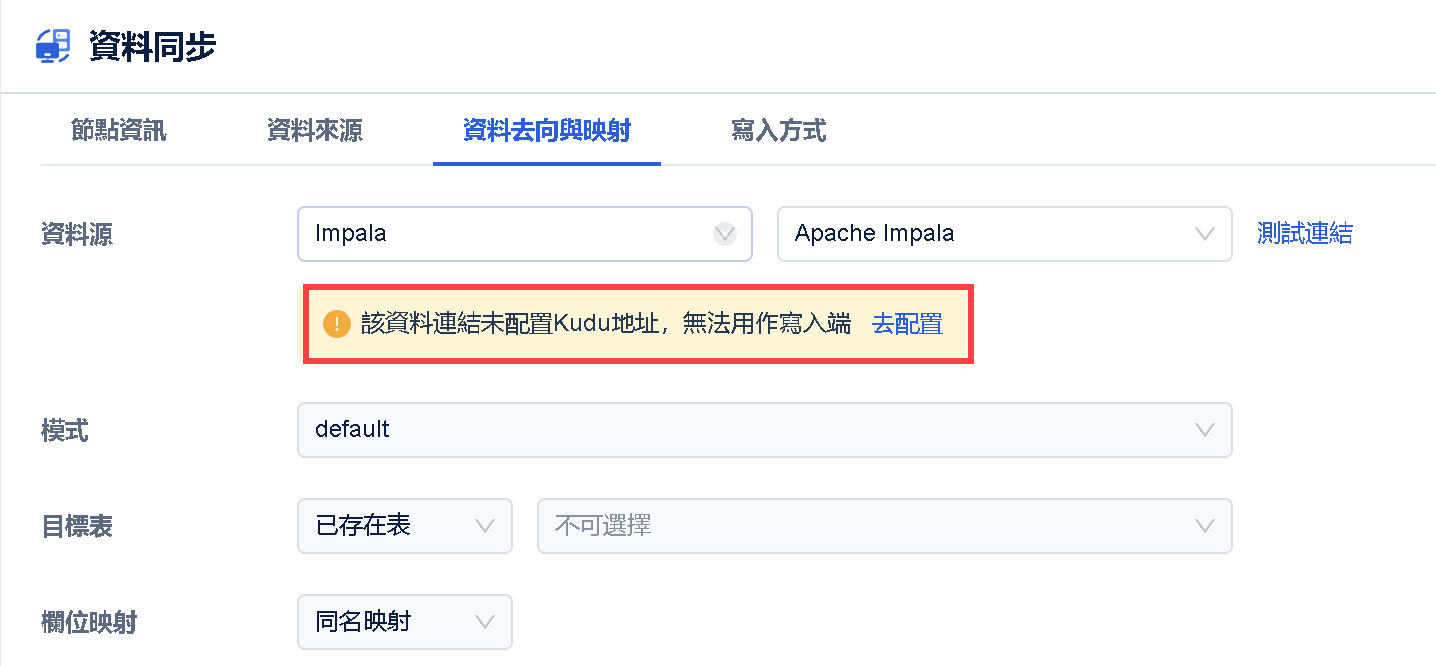The image size is (1436, 666).
Task: Select the 資料去向與映射 tab
Action: tap(546, 130)
